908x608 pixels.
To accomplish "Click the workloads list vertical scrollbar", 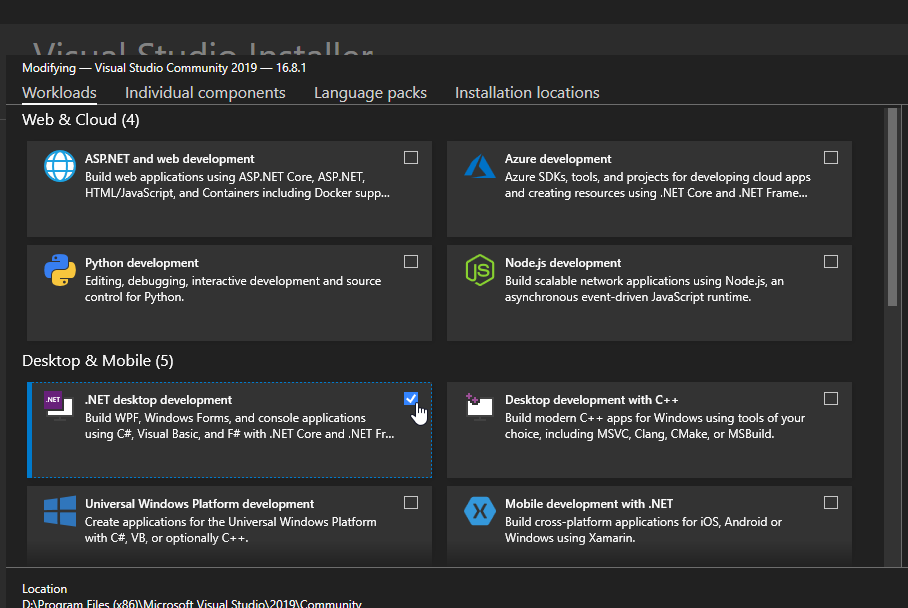I will pyautogui.click(x=892, y=210).
